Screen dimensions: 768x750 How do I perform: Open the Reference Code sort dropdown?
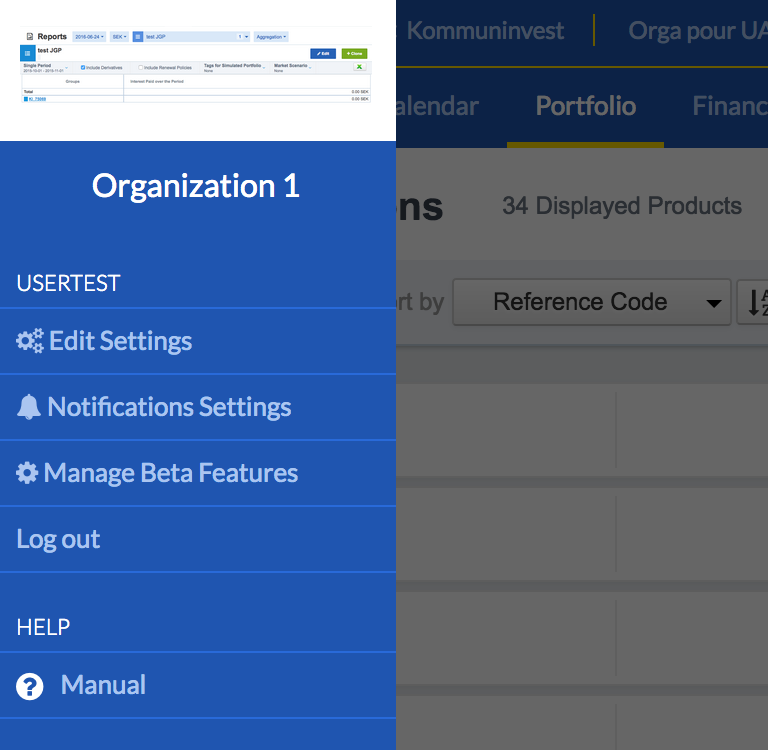tap(592, 302)
